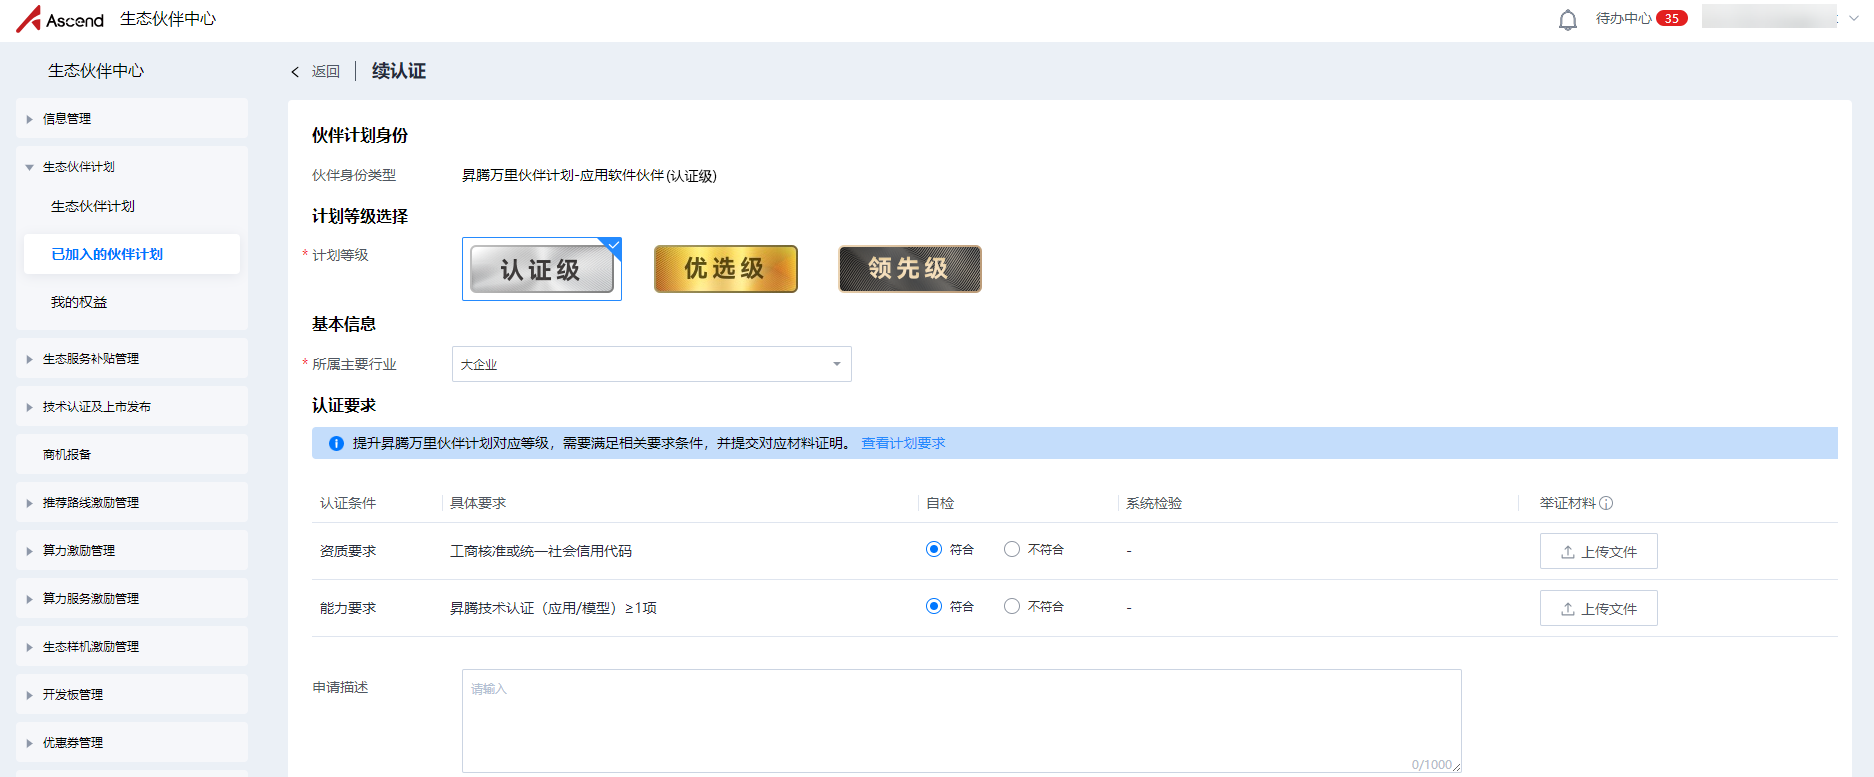Select the 优选级 plan level badge
Screen dimensions: 1874x777
tap(726, 269)
